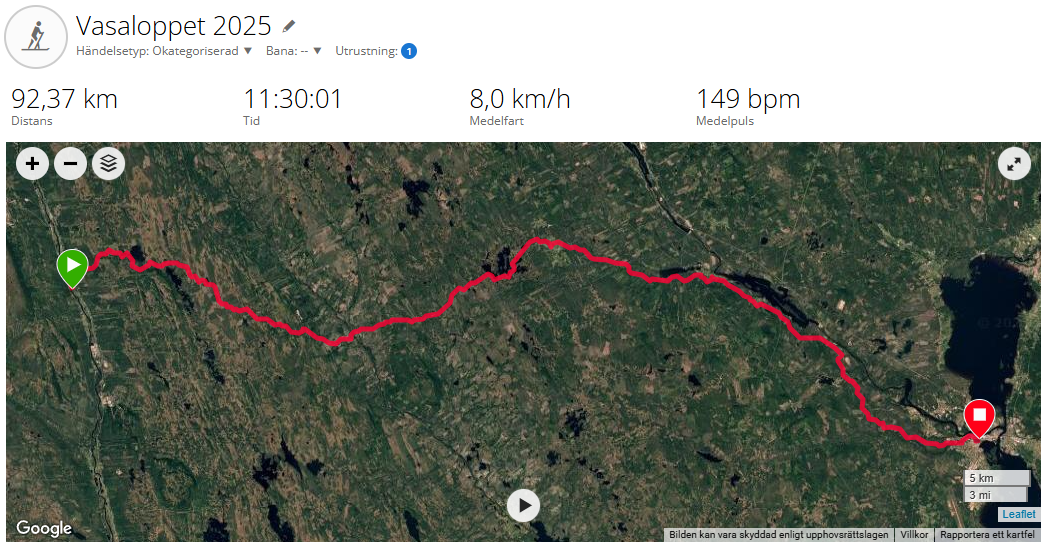Zoom out of the map

(71, 163)
